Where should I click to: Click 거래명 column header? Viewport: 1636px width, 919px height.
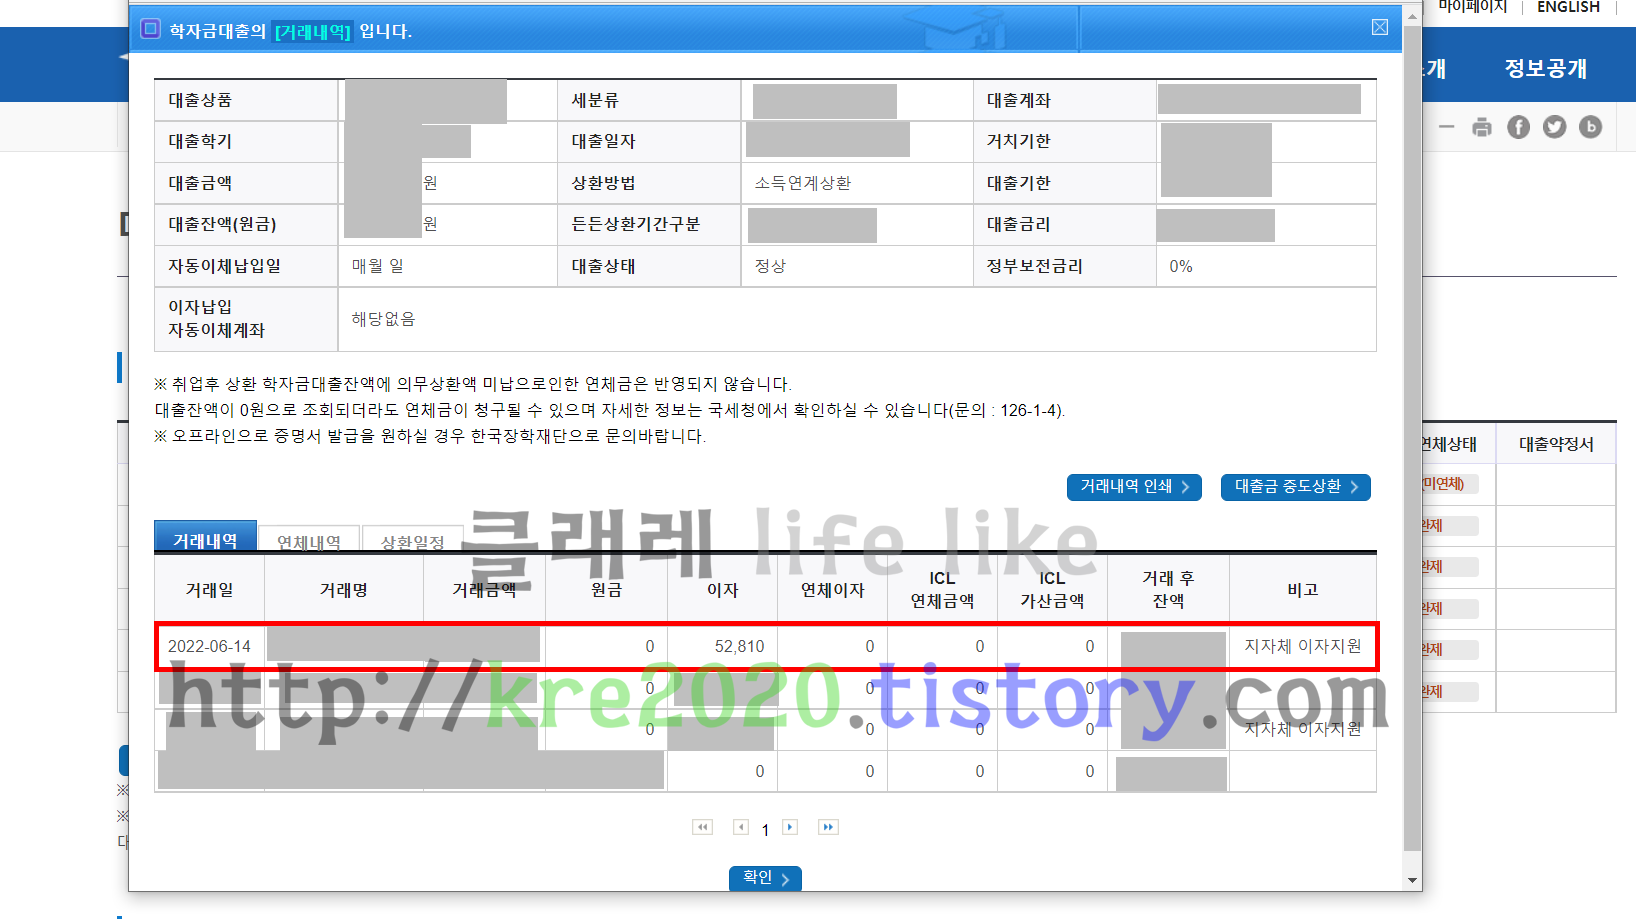343,590
